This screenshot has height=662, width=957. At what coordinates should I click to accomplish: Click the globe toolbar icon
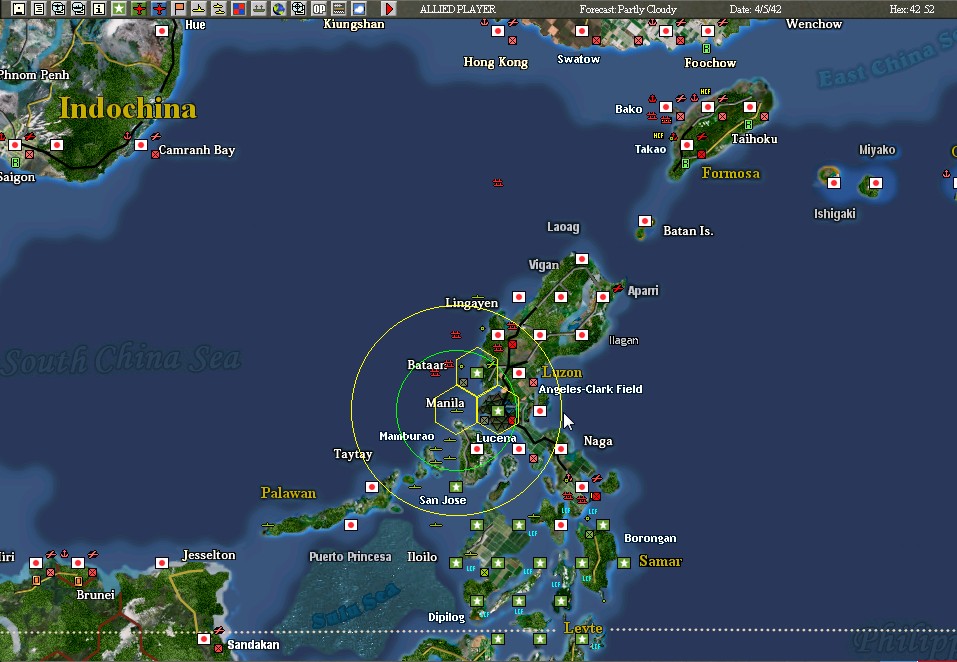coord(279,9)
